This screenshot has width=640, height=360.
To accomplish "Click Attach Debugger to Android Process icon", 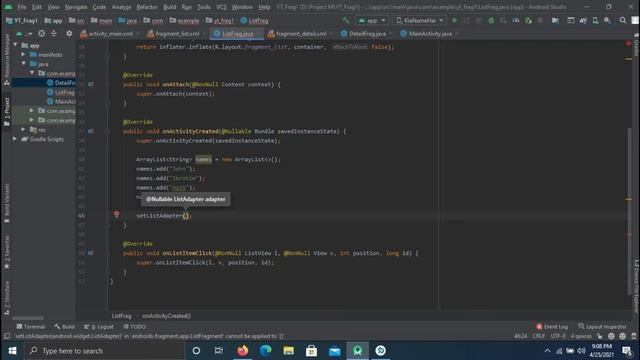I will coord(528,20).
